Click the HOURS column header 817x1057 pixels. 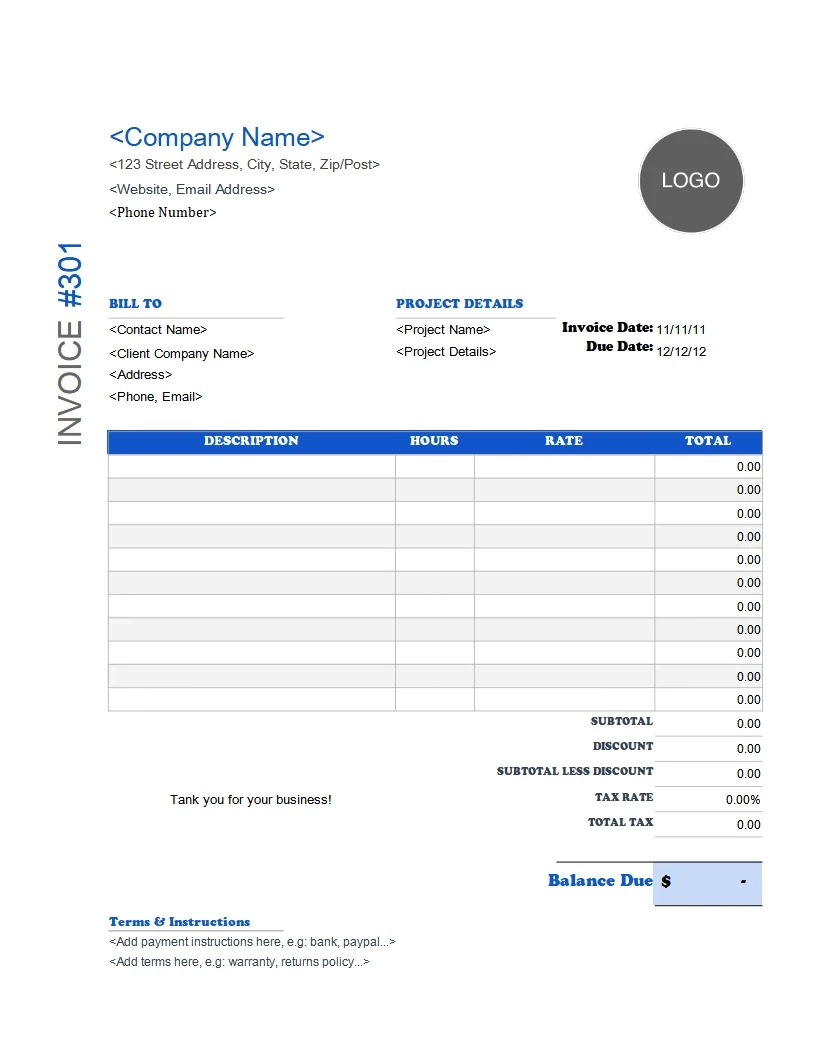coord(434,441)
